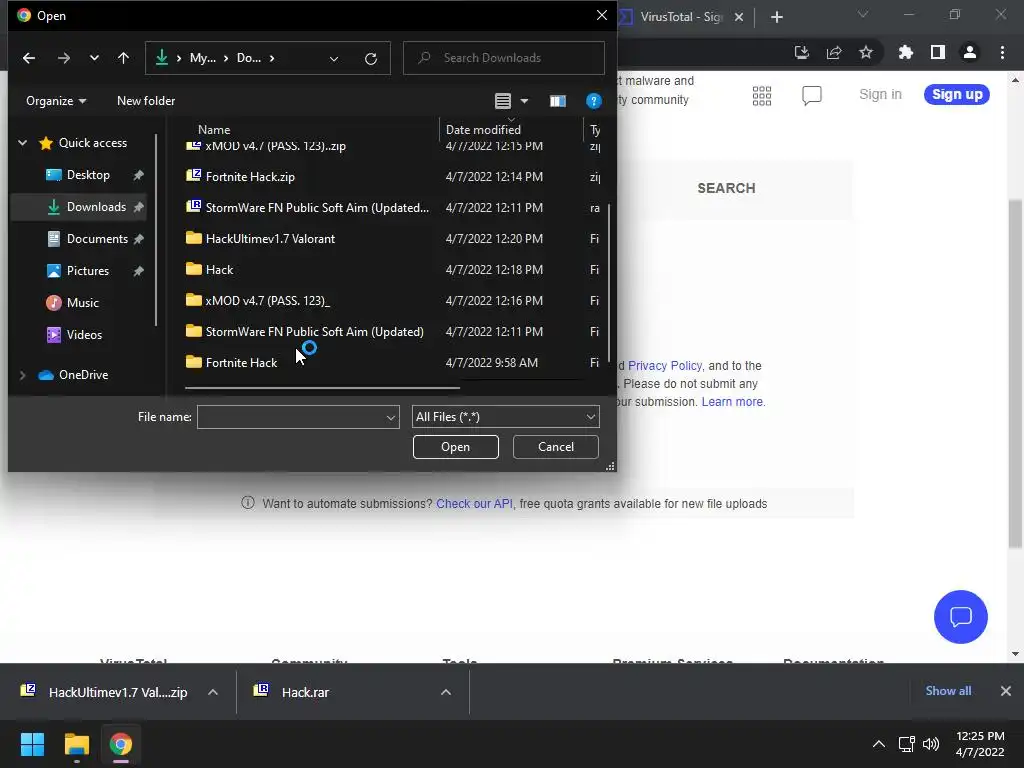Share this page icon in Chrome
The width and height of the screenshot is (1024, 768).
834,52
